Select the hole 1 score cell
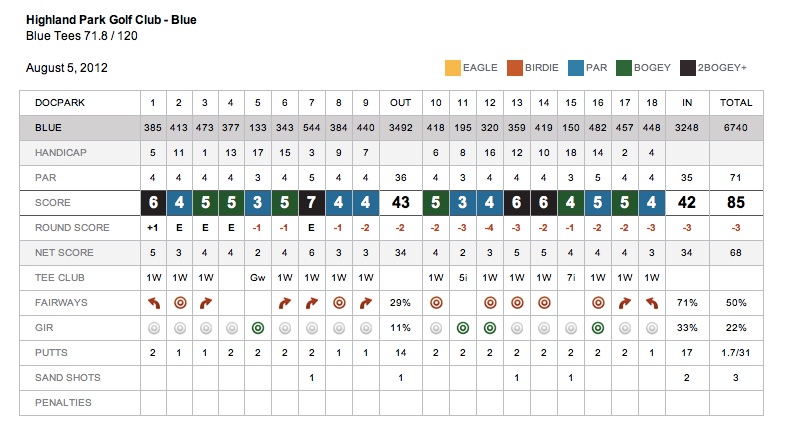 click(153, 202)
